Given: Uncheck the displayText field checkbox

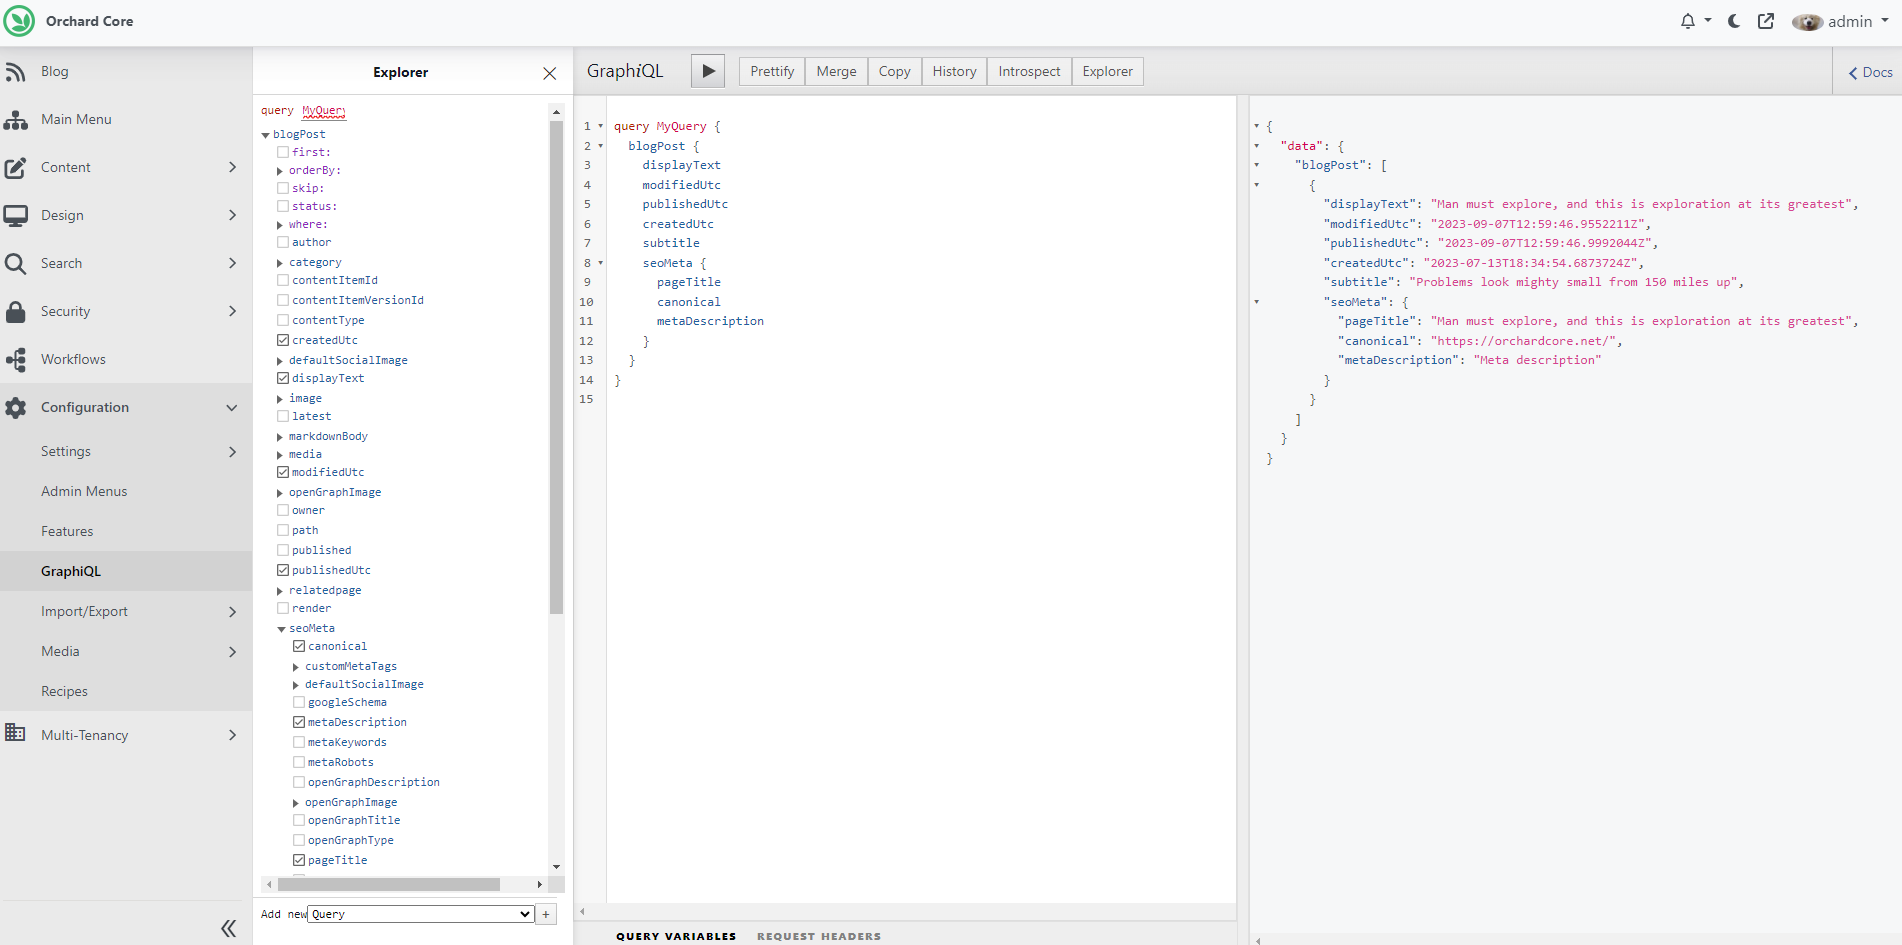Looking at the screenshot, I should [x=283, y=378].
